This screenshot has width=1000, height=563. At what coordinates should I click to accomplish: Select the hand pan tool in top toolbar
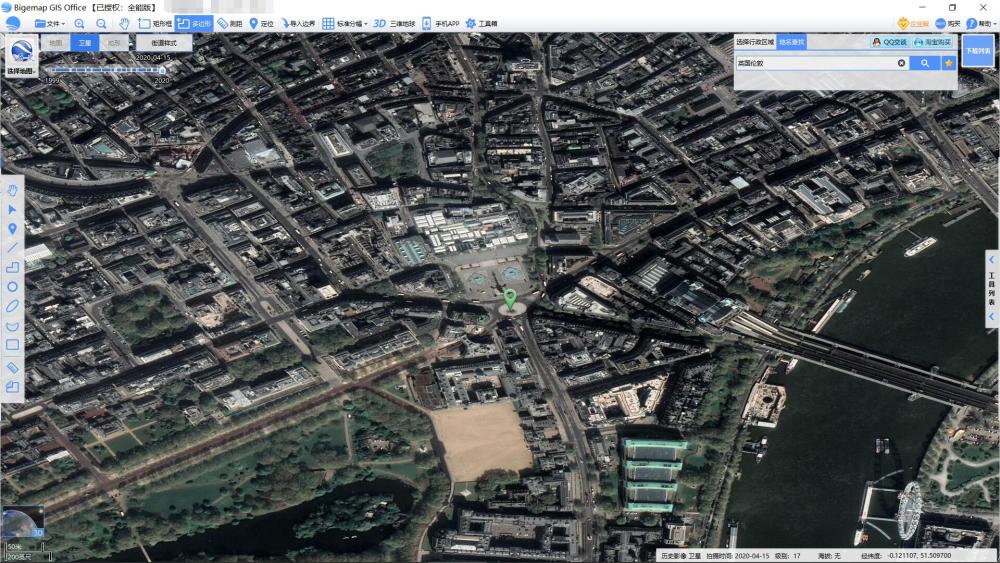click(124, 24)
